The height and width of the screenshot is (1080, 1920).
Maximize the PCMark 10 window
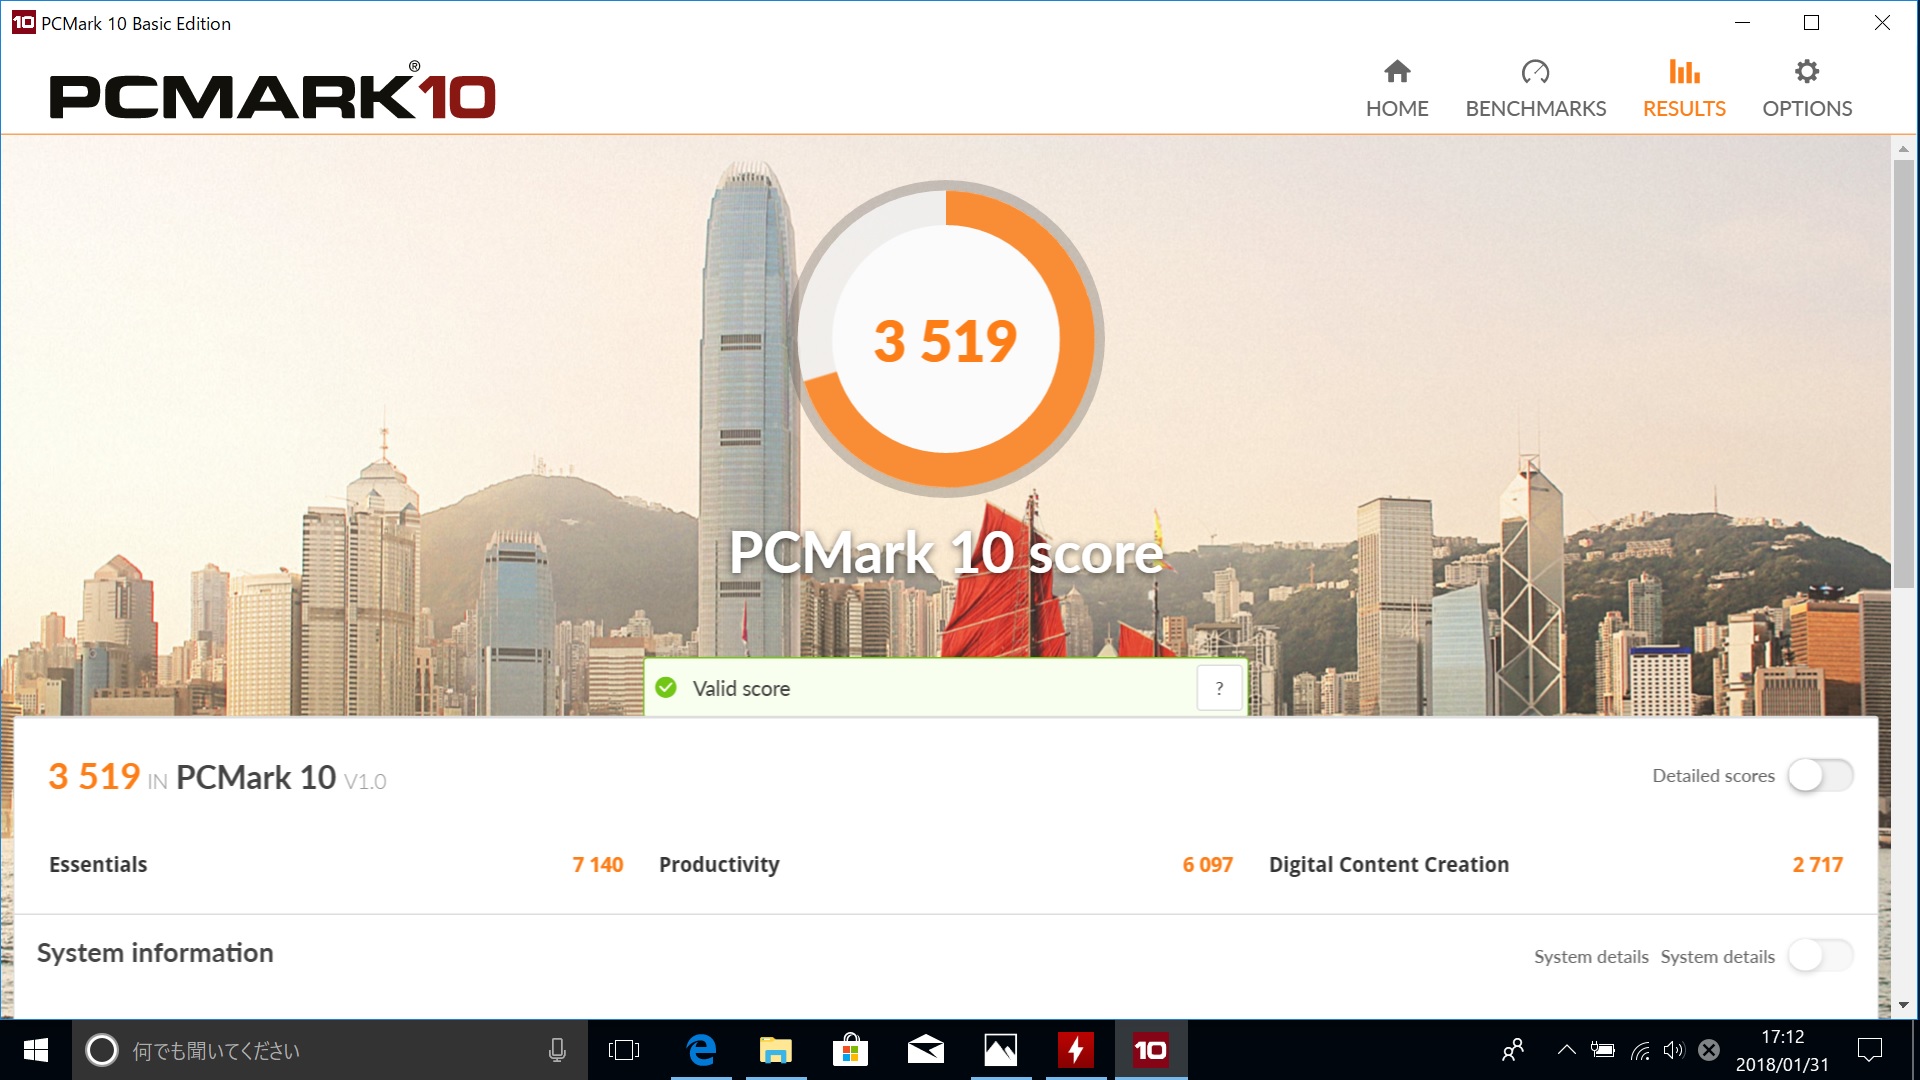point(1811,22)
